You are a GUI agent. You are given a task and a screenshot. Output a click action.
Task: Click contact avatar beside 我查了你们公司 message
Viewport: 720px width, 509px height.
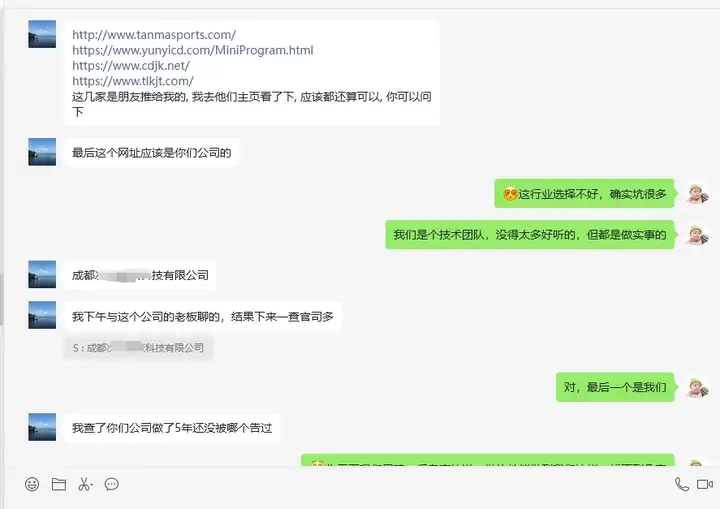42,427
